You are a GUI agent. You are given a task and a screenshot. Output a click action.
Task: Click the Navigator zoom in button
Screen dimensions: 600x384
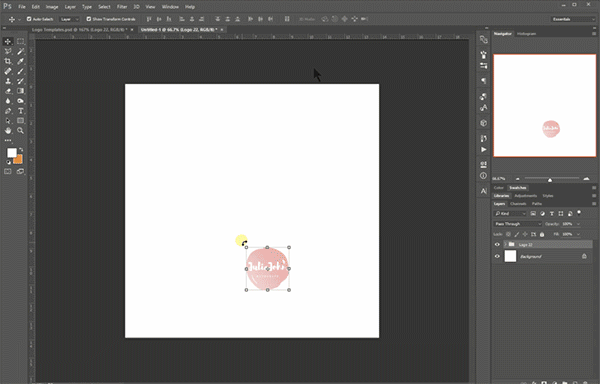586,179
